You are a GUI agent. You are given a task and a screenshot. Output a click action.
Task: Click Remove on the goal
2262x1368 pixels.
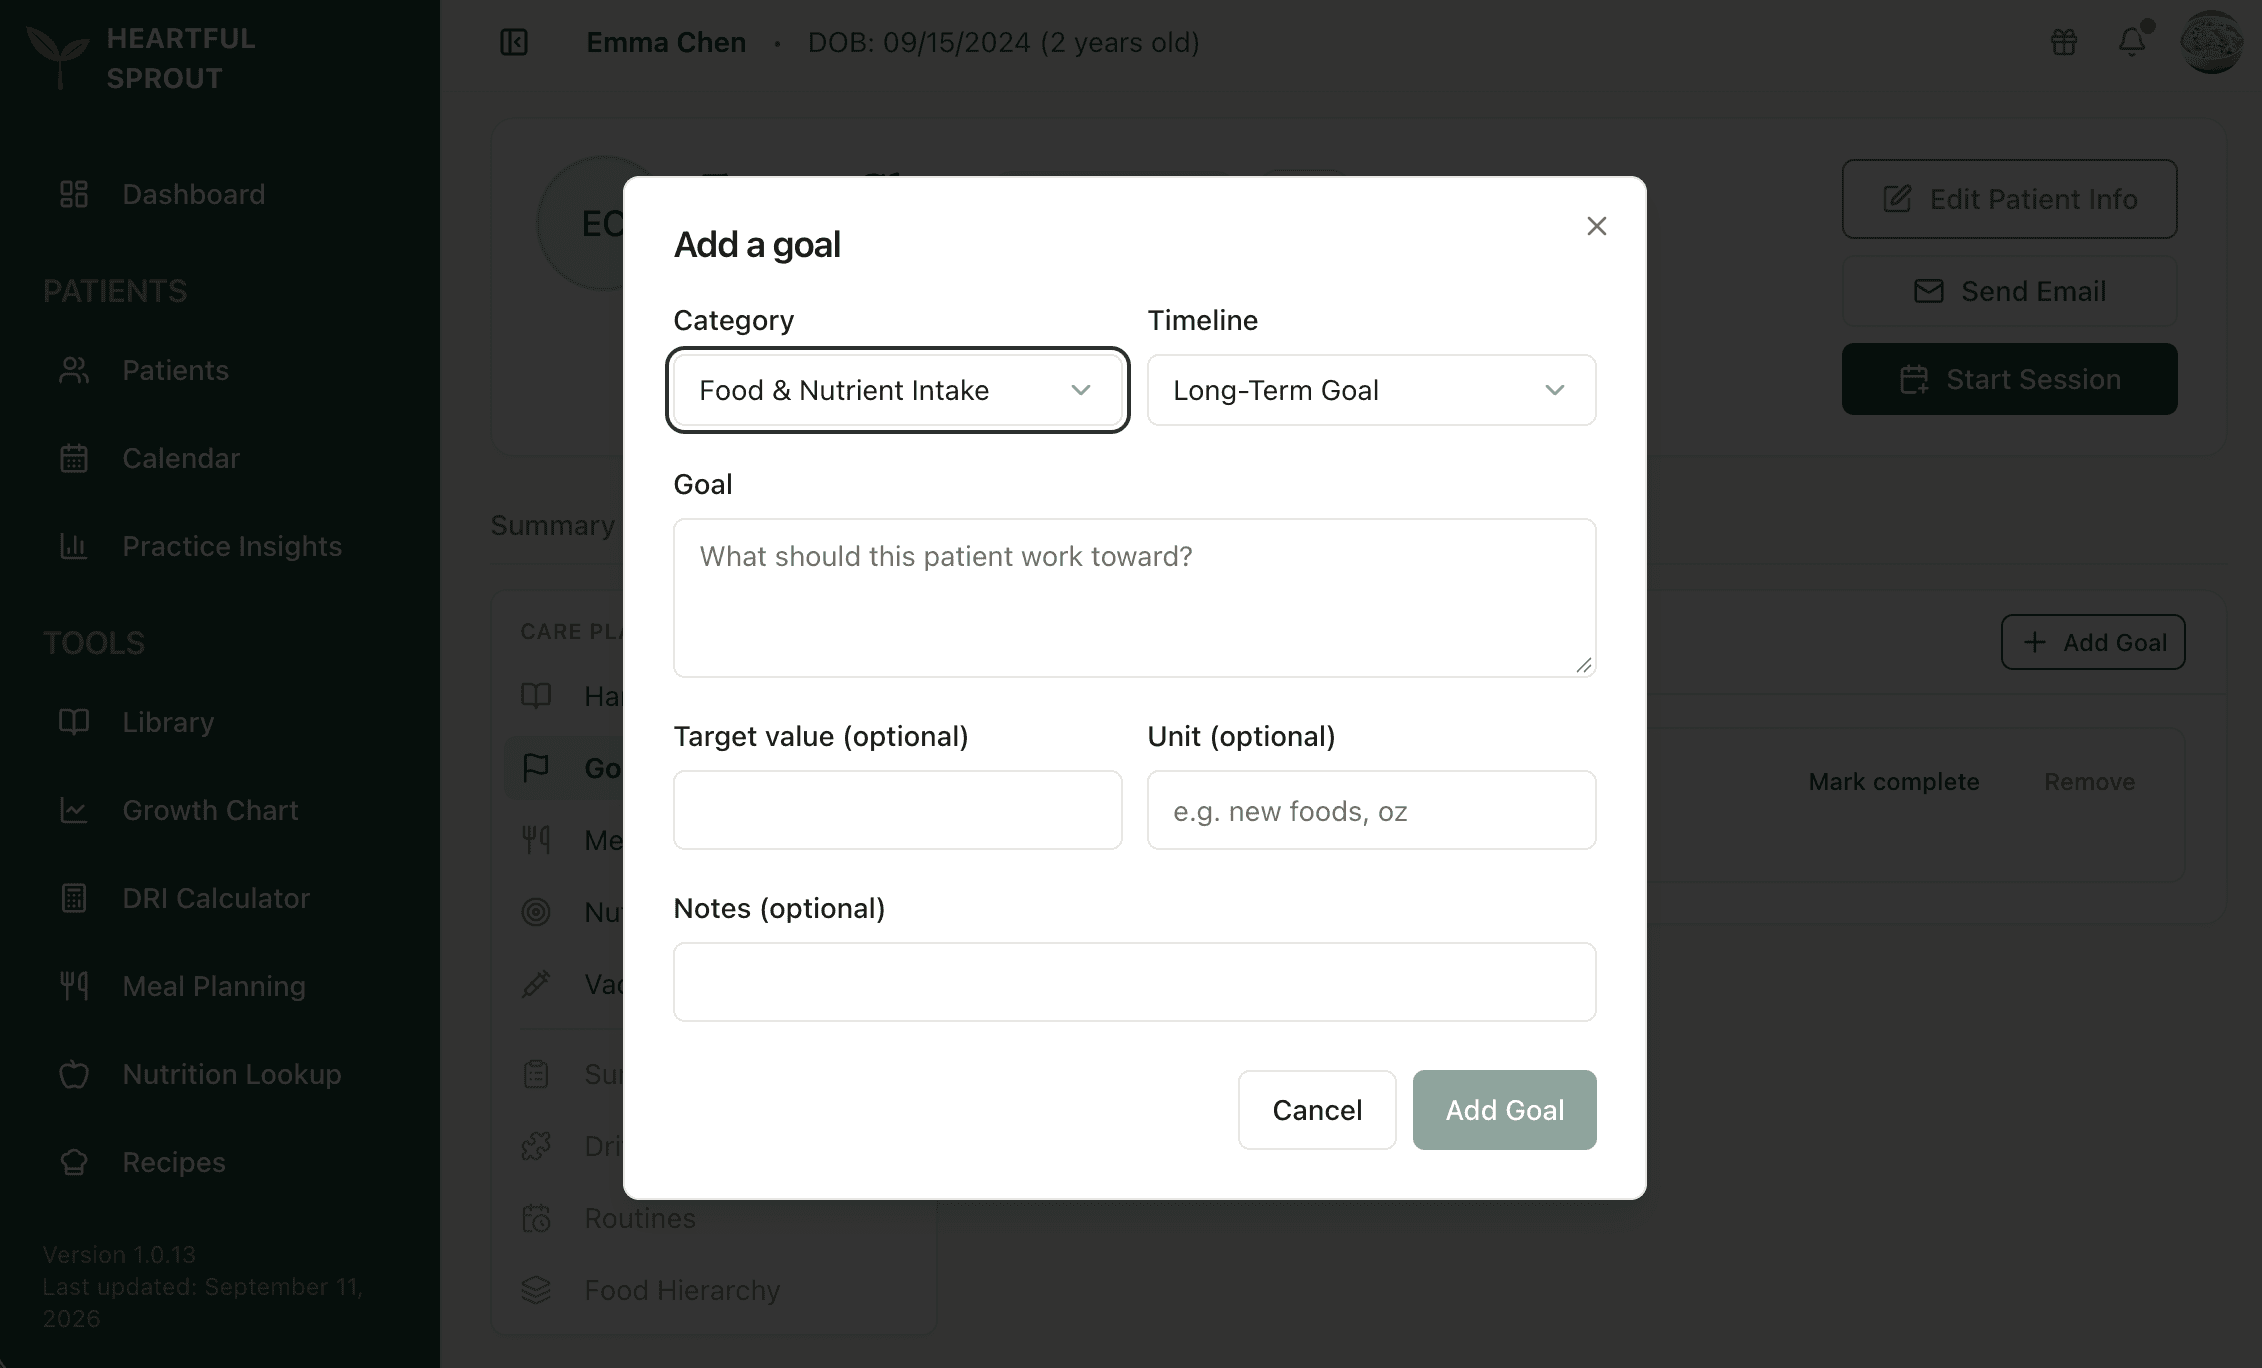(x=2089, y=782)
